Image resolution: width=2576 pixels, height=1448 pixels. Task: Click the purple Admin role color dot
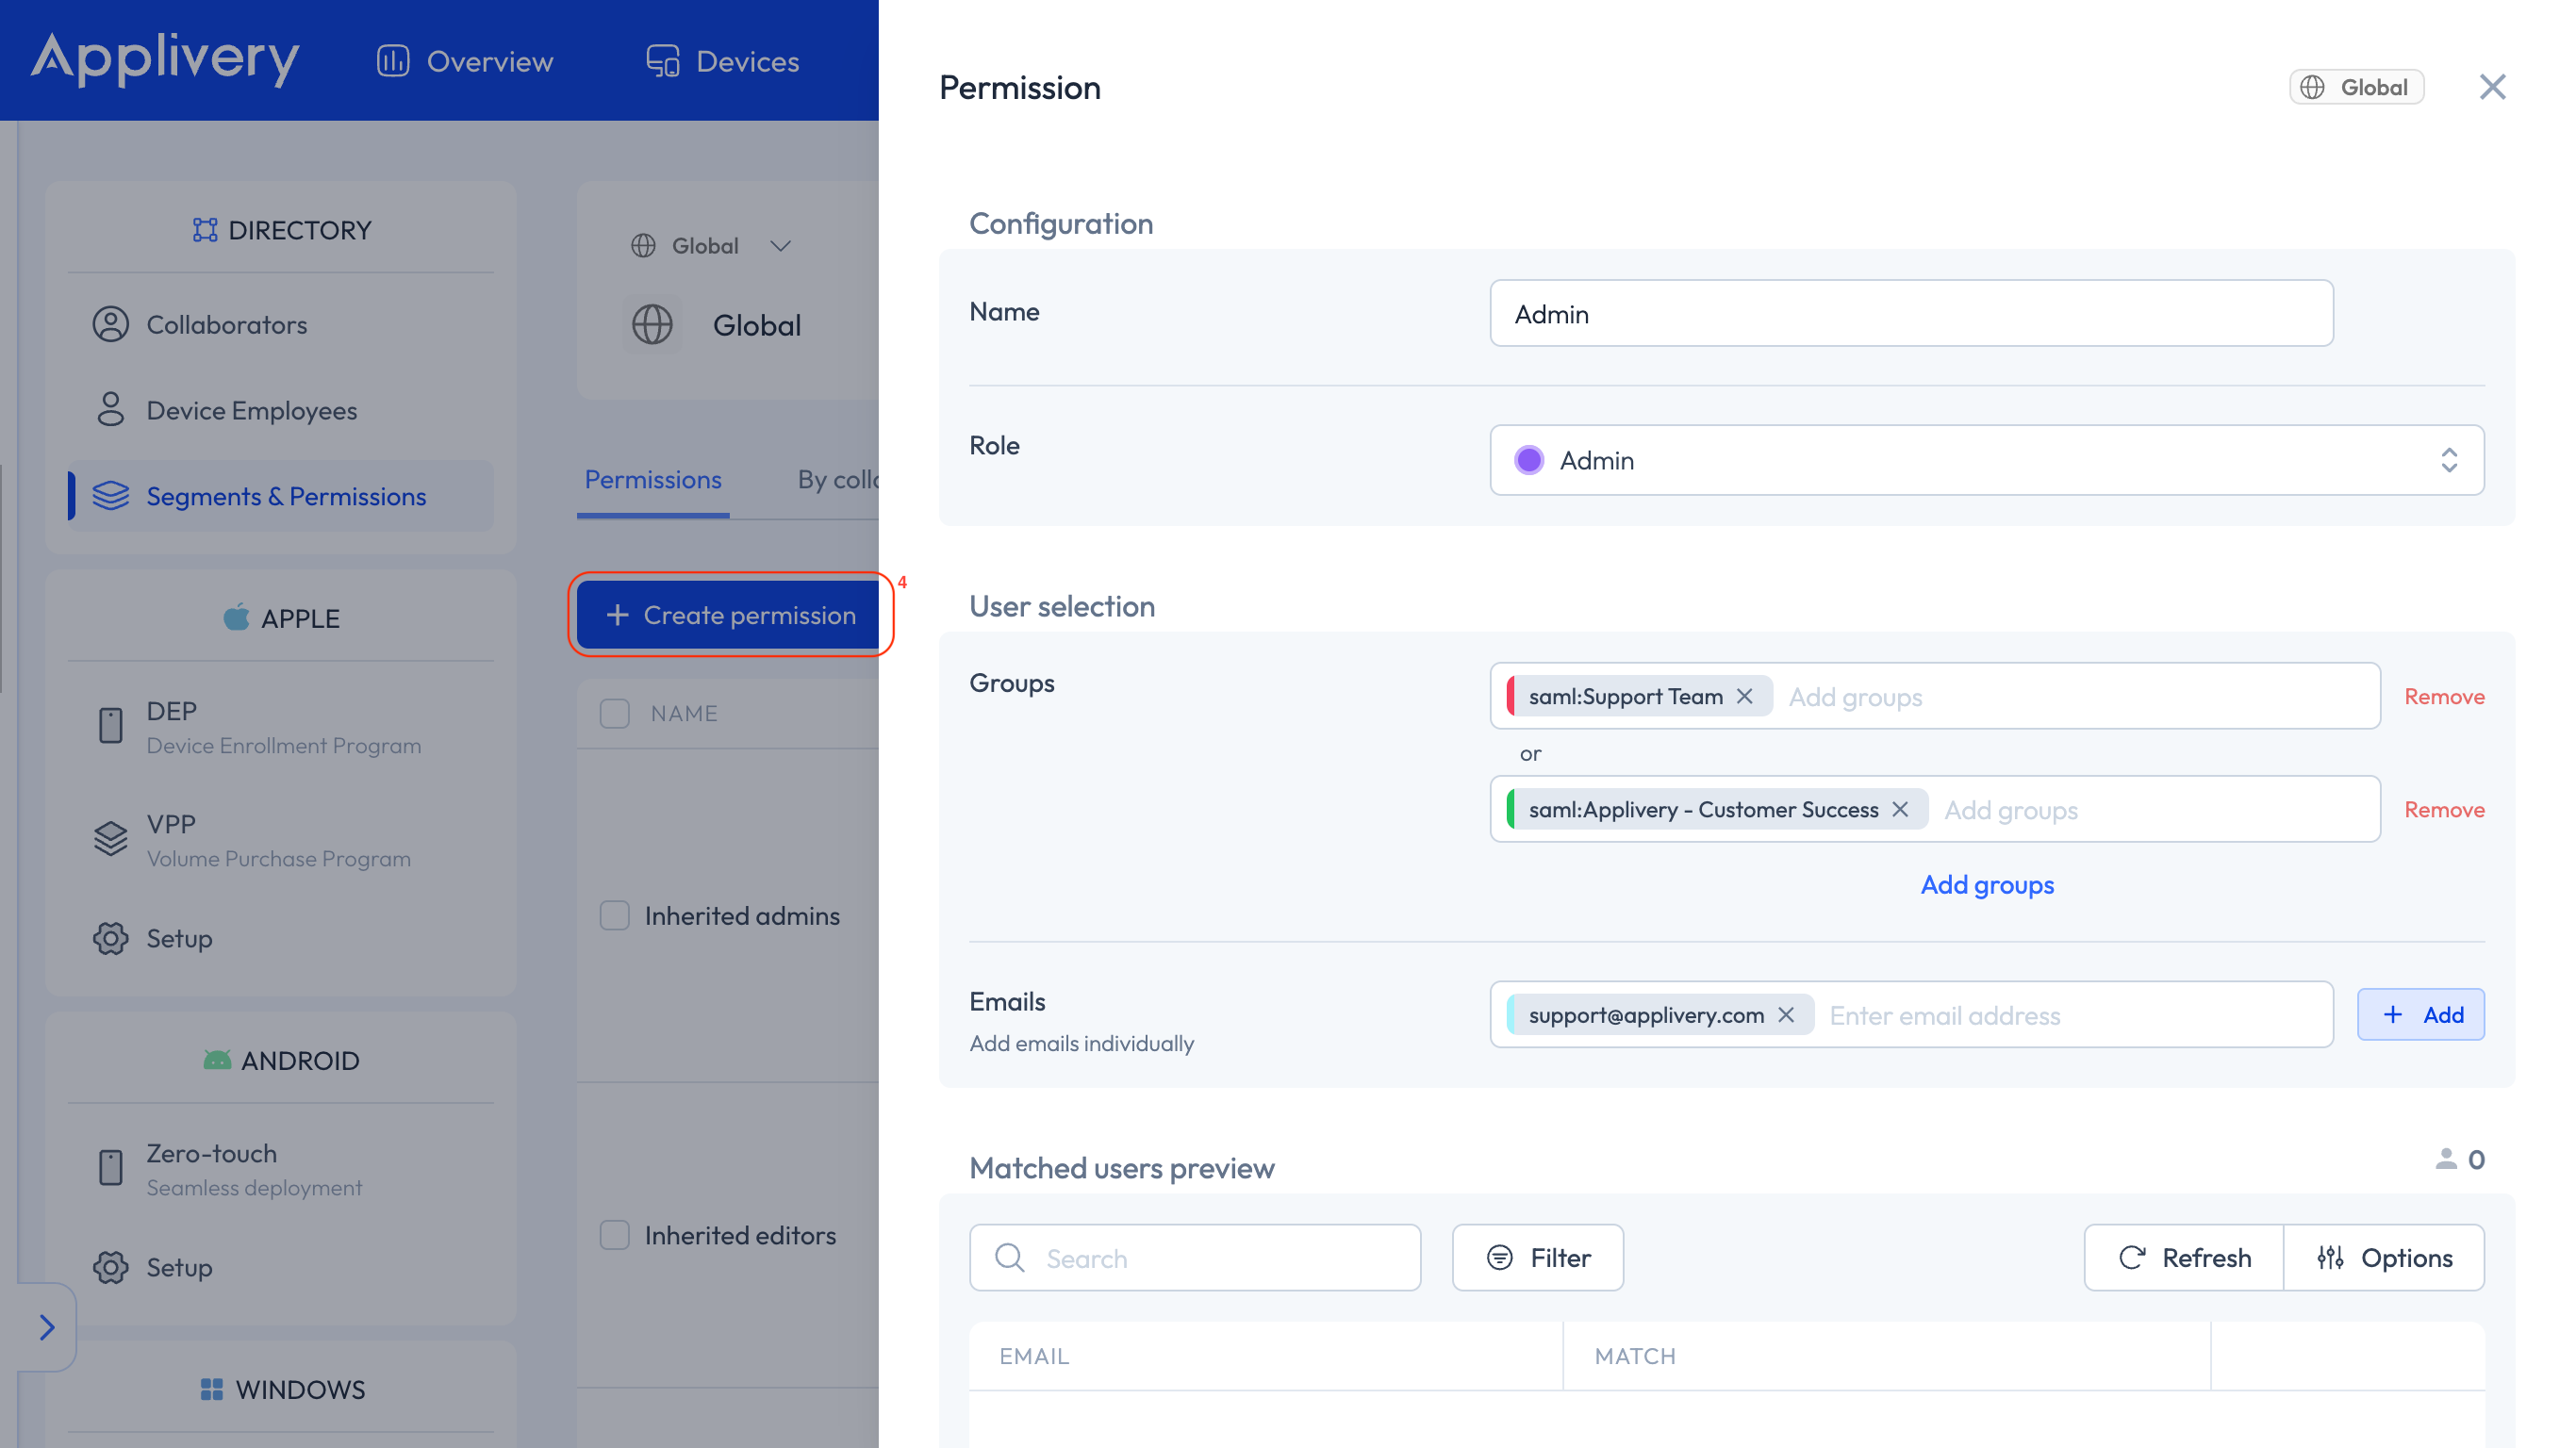(1528, 460)
